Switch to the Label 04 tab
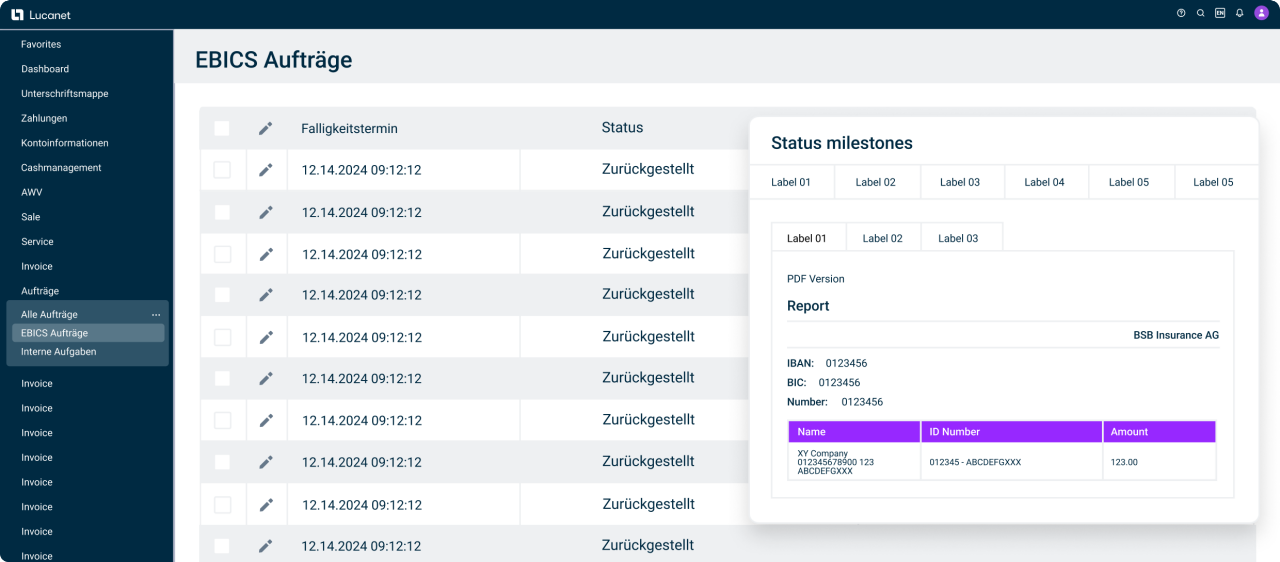 [1044, 182]
